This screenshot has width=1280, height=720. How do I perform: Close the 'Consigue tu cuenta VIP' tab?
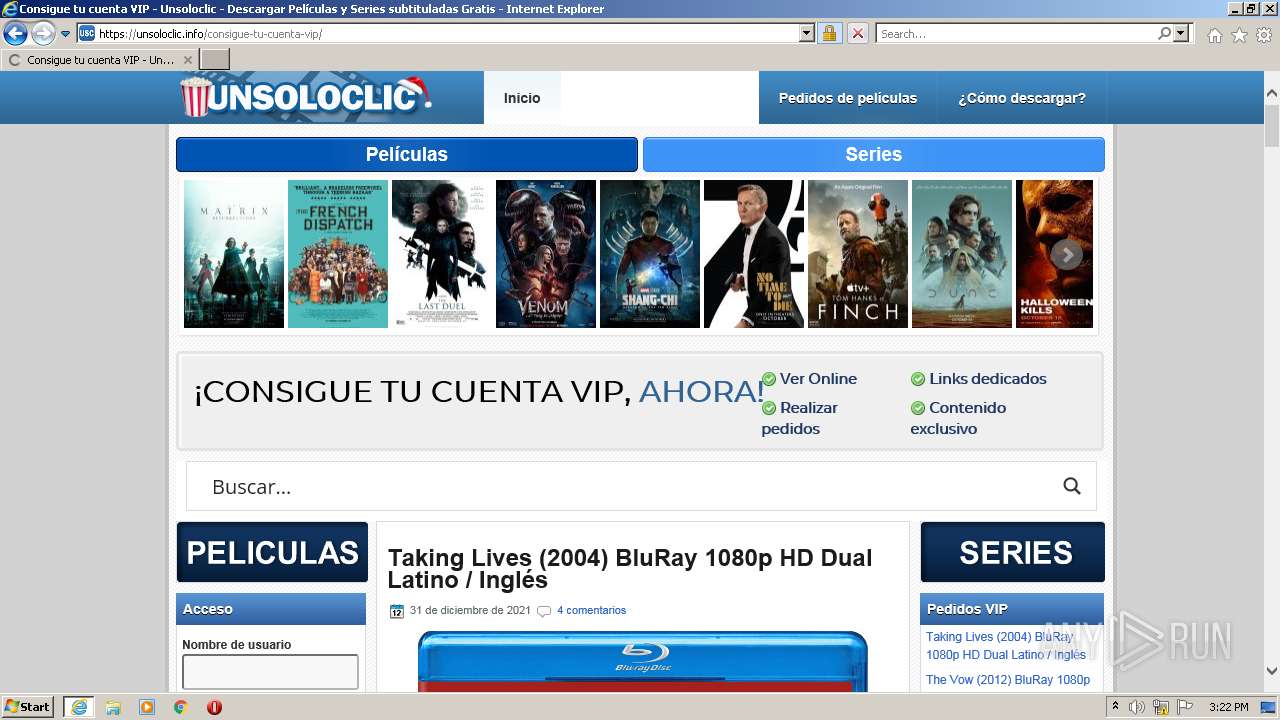coord(187,60)
